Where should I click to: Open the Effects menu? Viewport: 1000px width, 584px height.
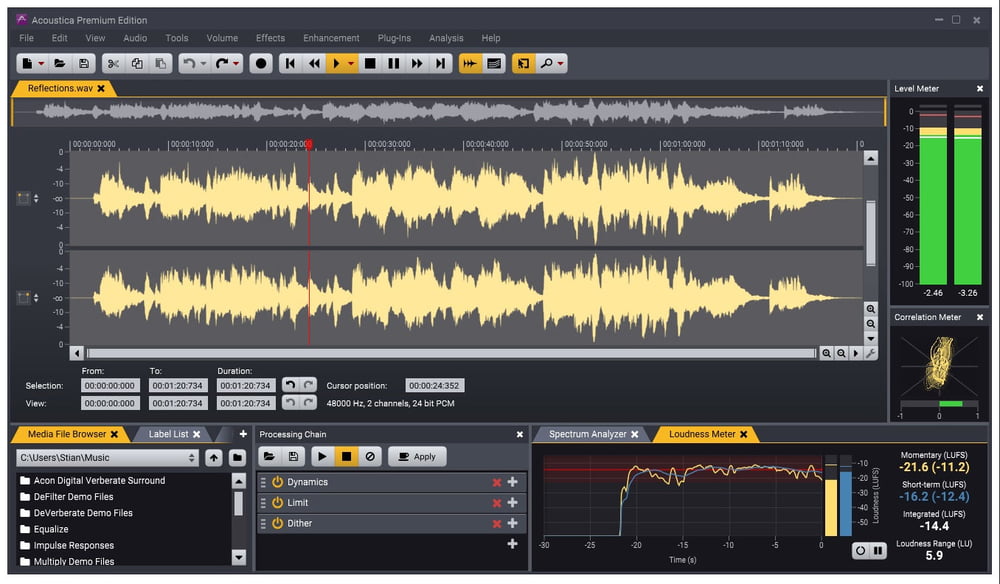coord(270,38)
